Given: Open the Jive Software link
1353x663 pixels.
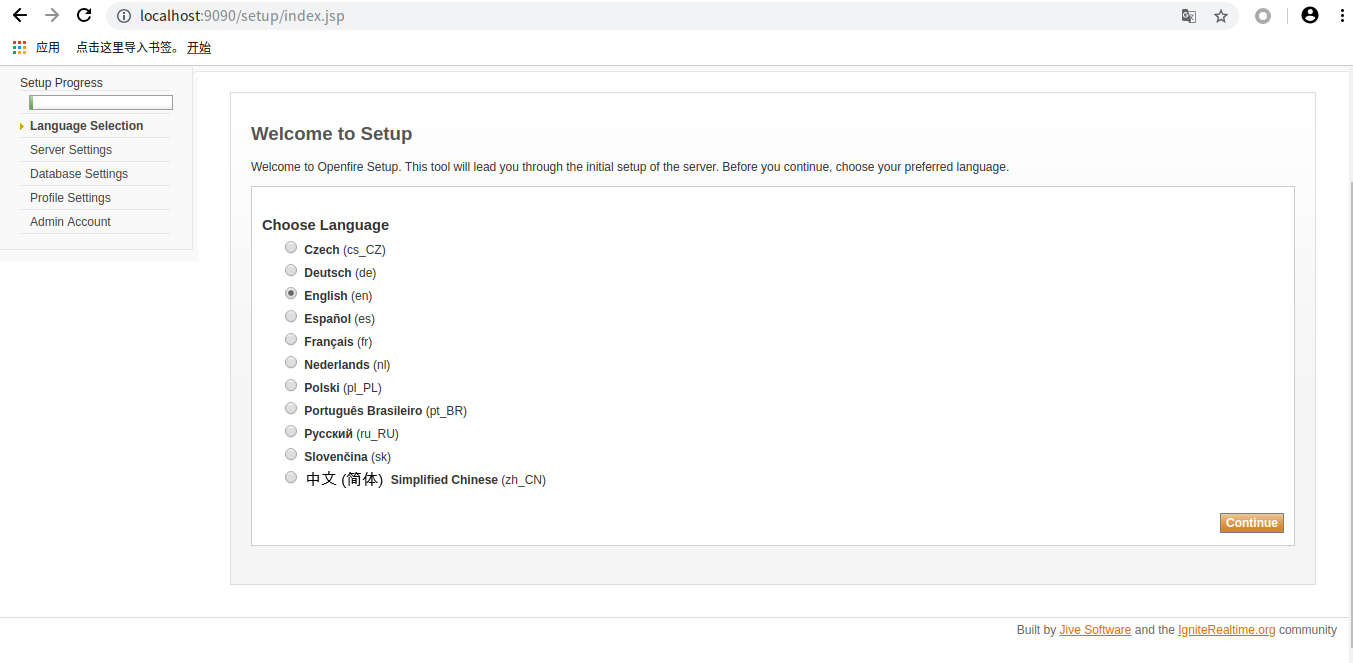Looking at the screenshot, I should point(1095,630).
